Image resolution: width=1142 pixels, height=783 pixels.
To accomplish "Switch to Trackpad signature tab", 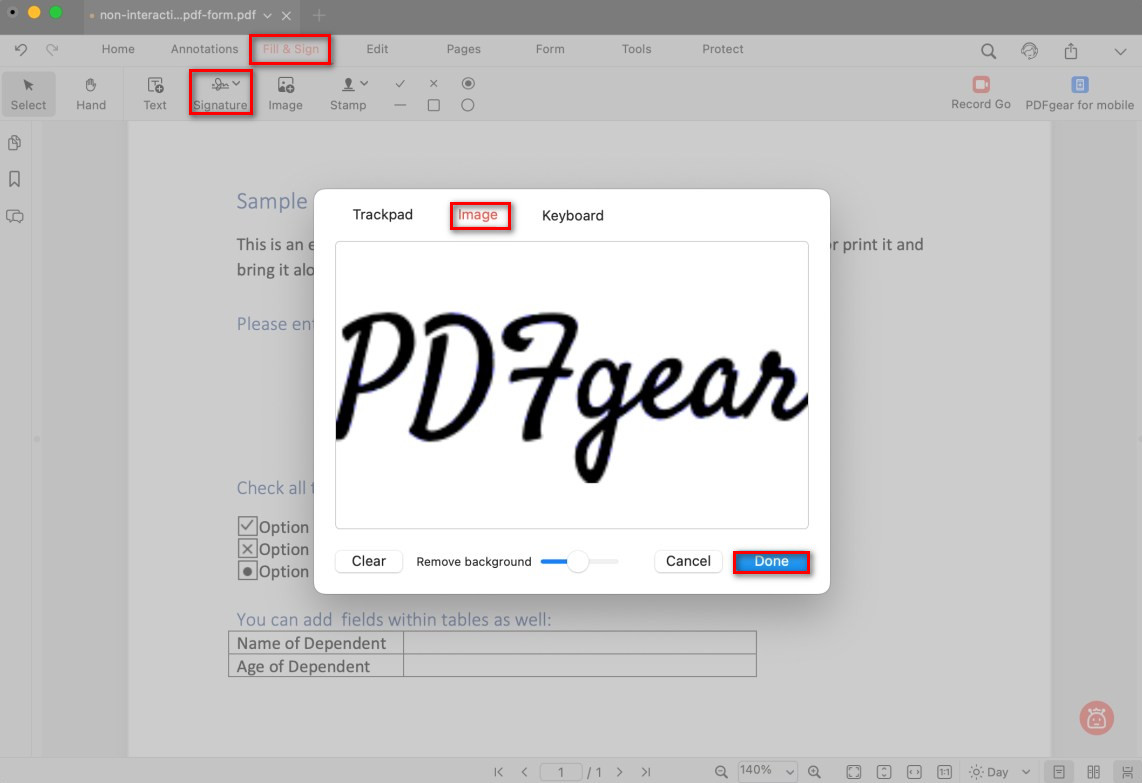I will (382, 215).
